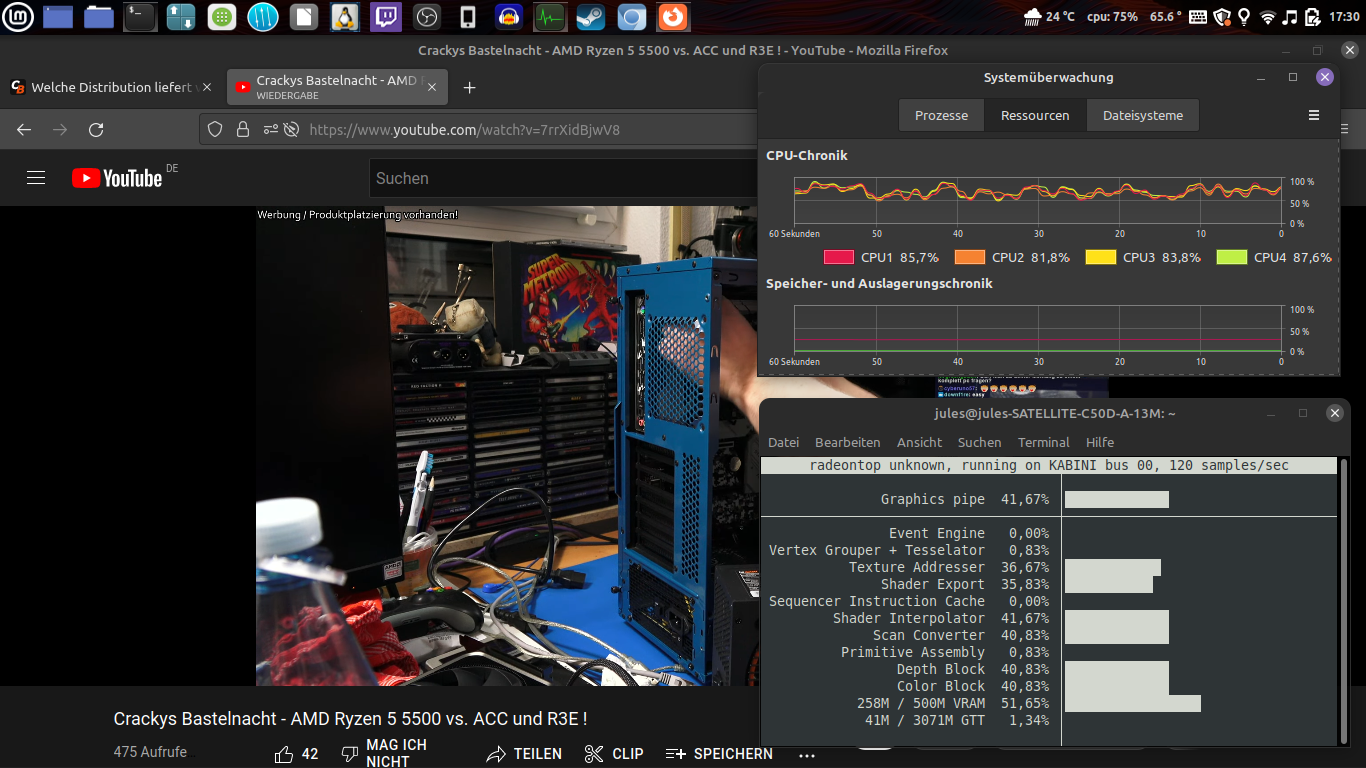Click the phone connect icon in panel
Screen dimensions: 1366x768
[468, 16]
